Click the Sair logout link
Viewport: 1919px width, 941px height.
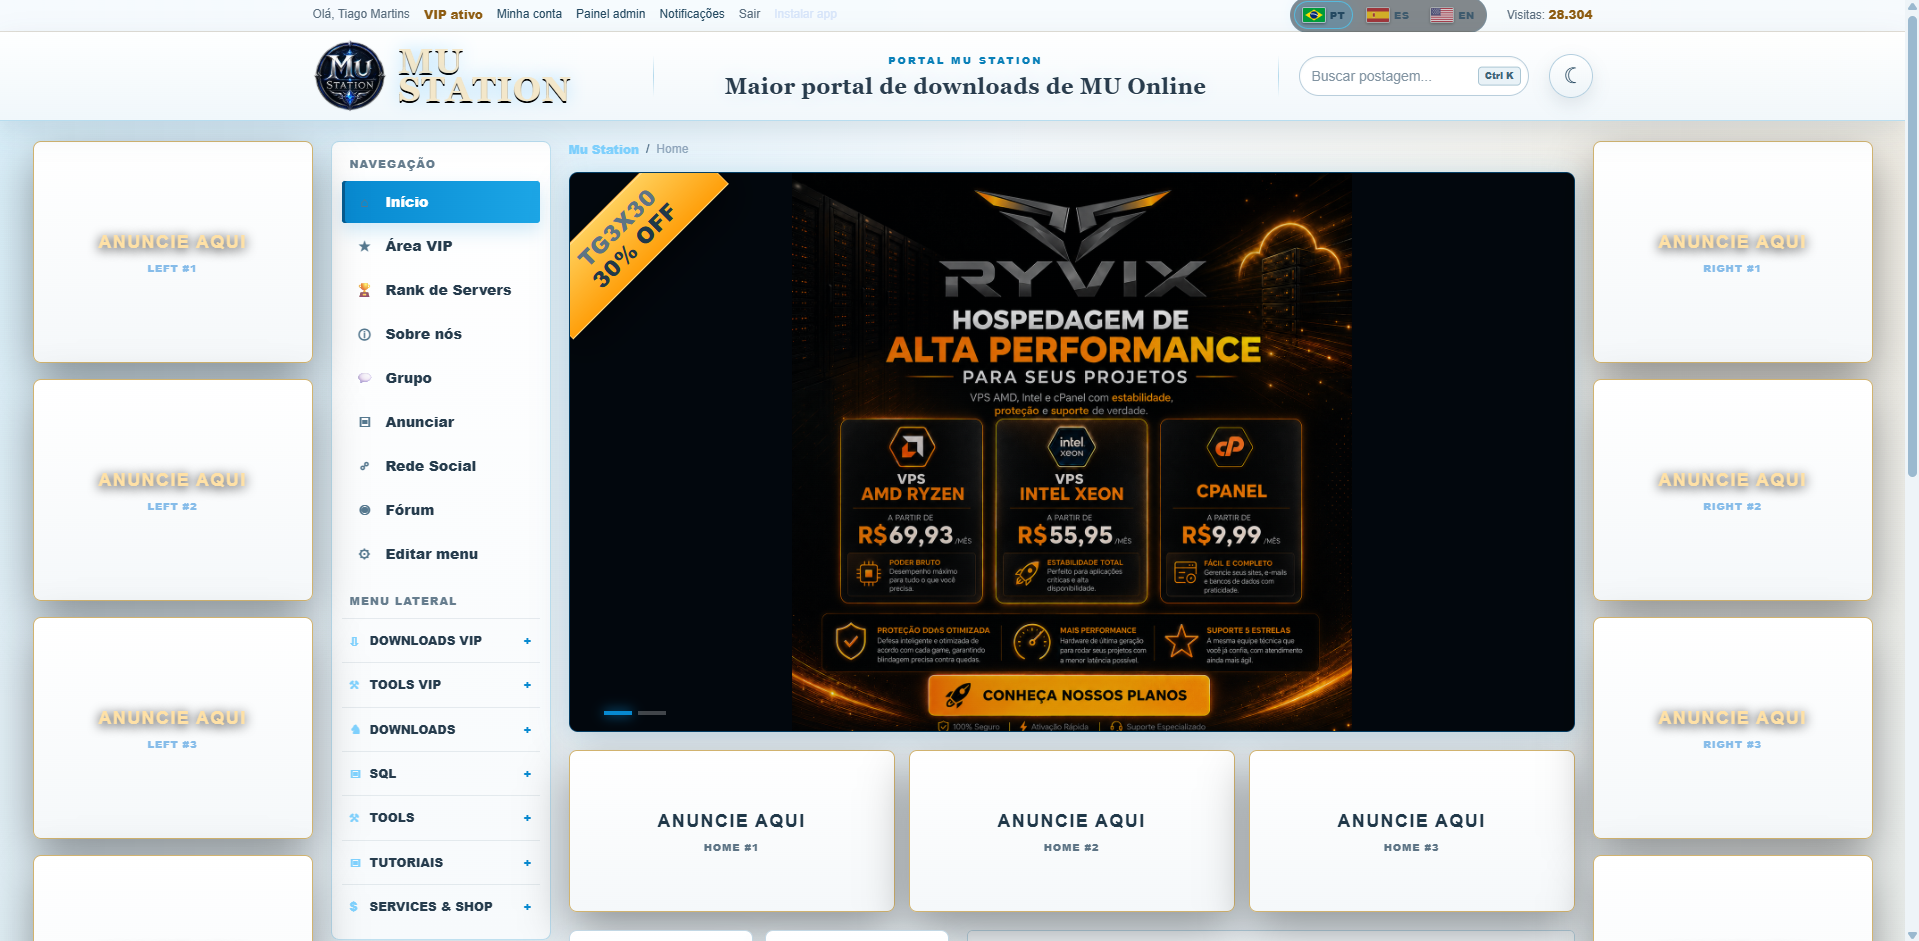(x=749, y=14)
